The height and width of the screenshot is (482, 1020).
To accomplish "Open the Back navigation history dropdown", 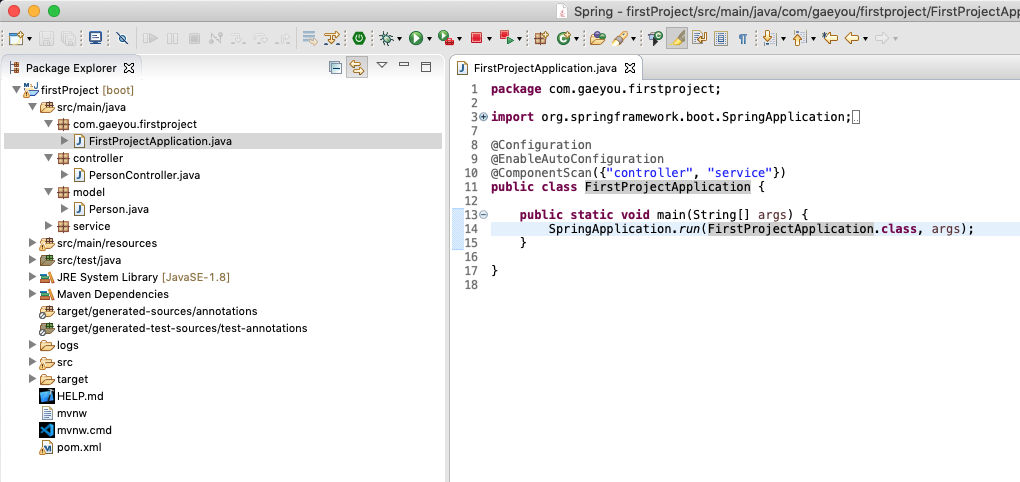I will 865,40.
